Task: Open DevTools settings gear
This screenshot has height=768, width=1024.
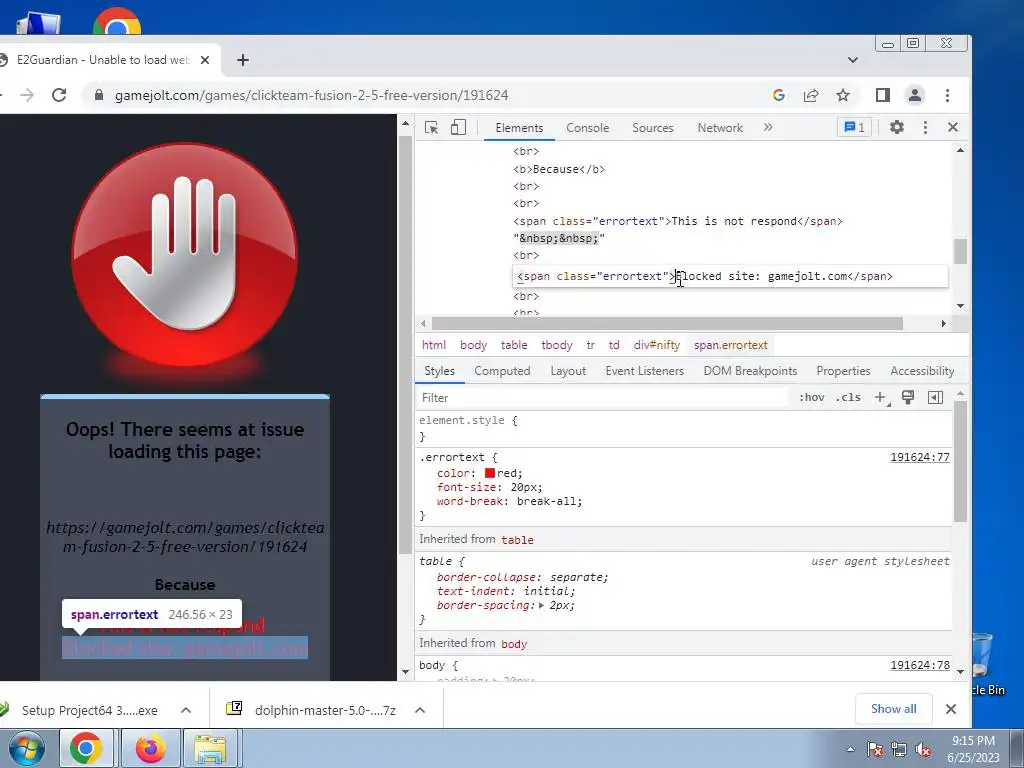Action: coord(897,127)
